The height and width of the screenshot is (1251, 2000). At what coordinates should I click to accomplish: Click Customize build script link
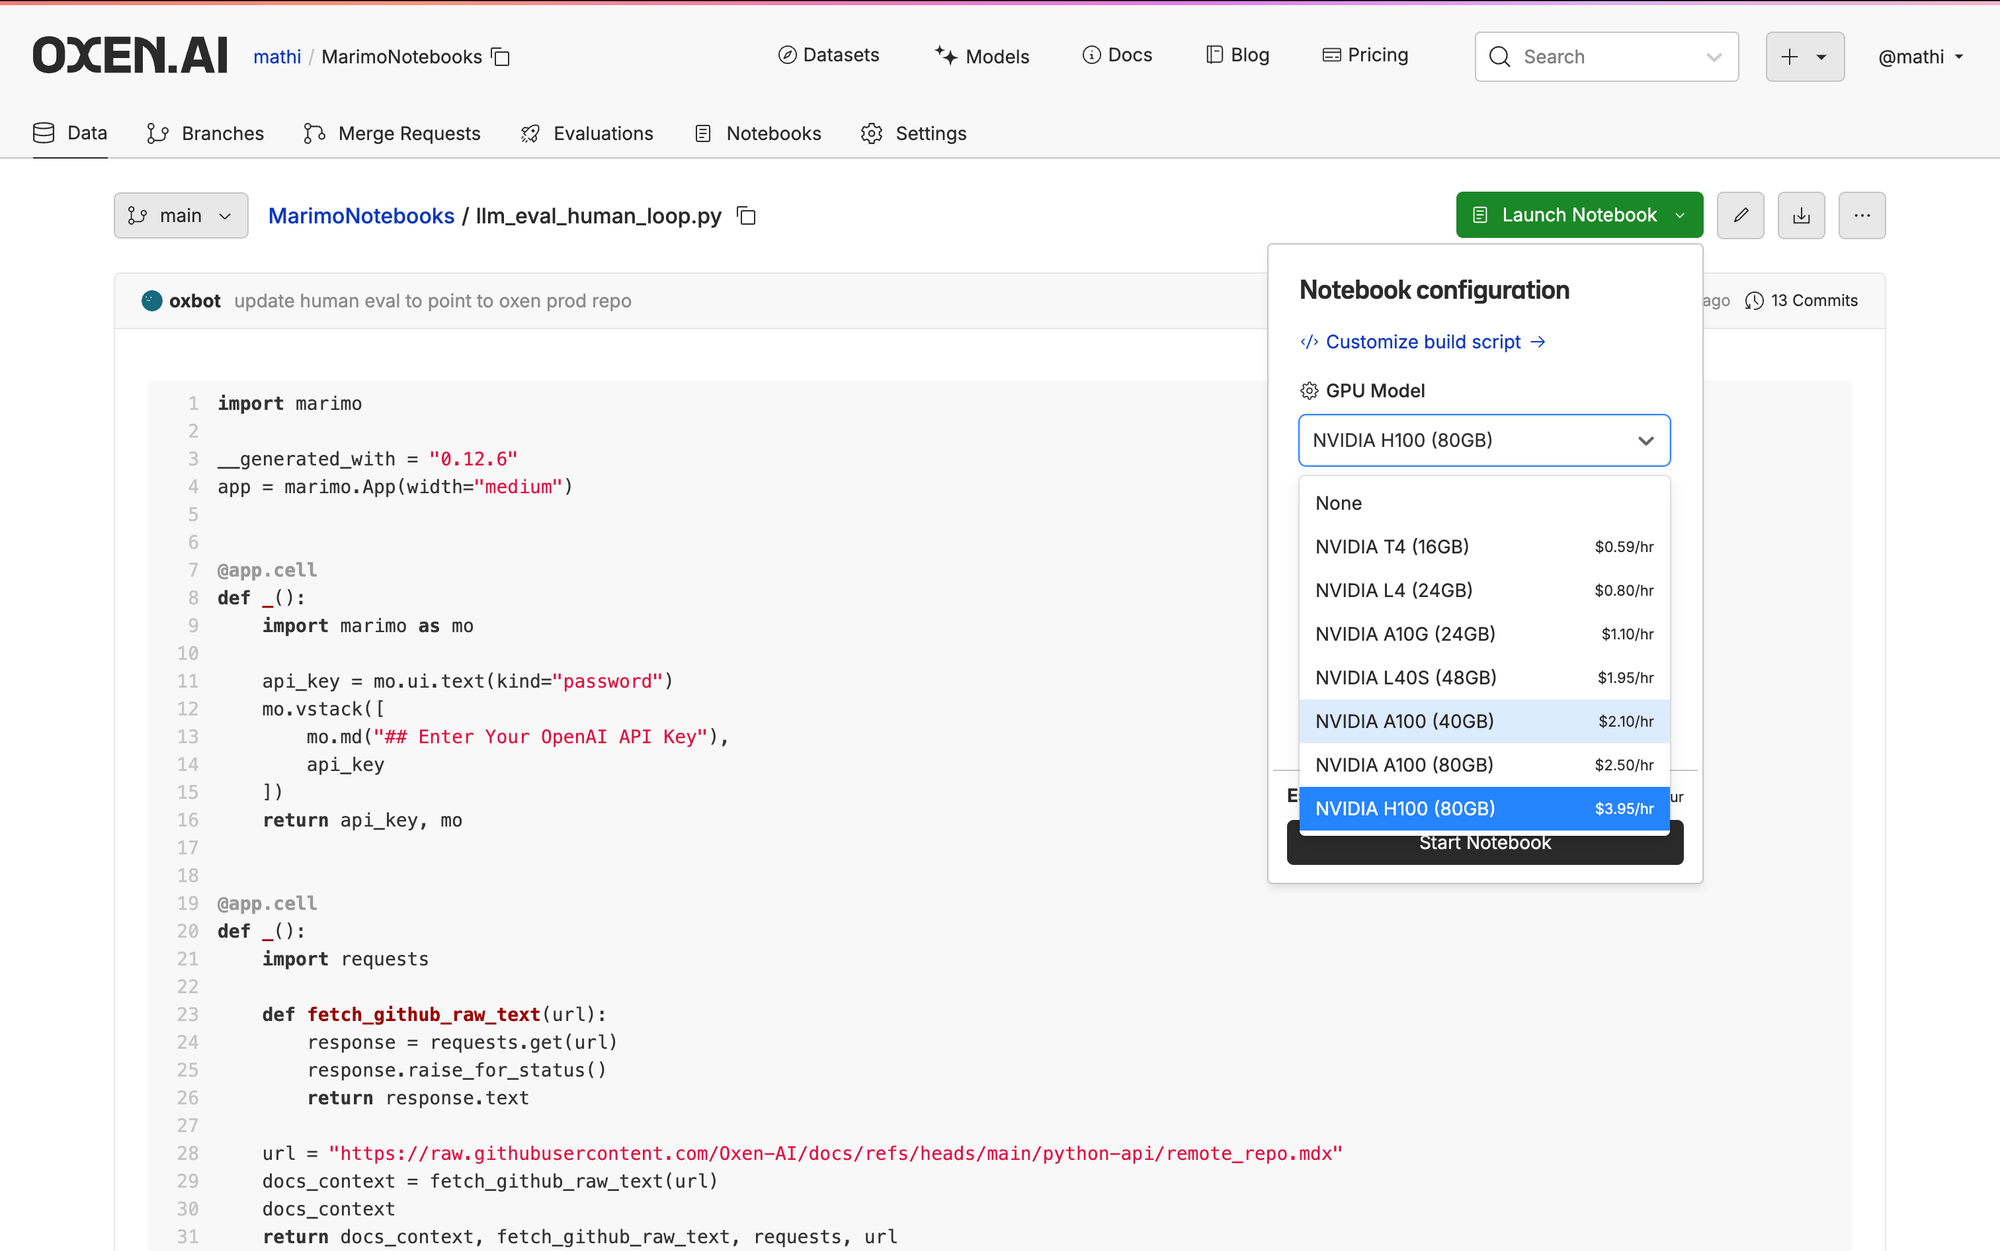[1423, 342]
